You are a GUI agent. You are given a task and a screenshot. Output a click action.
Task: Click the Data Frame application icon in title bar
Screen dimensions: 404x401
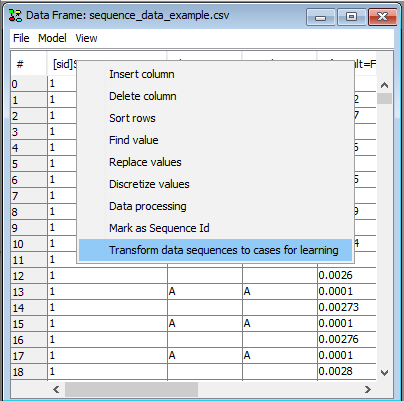point(15,15)
